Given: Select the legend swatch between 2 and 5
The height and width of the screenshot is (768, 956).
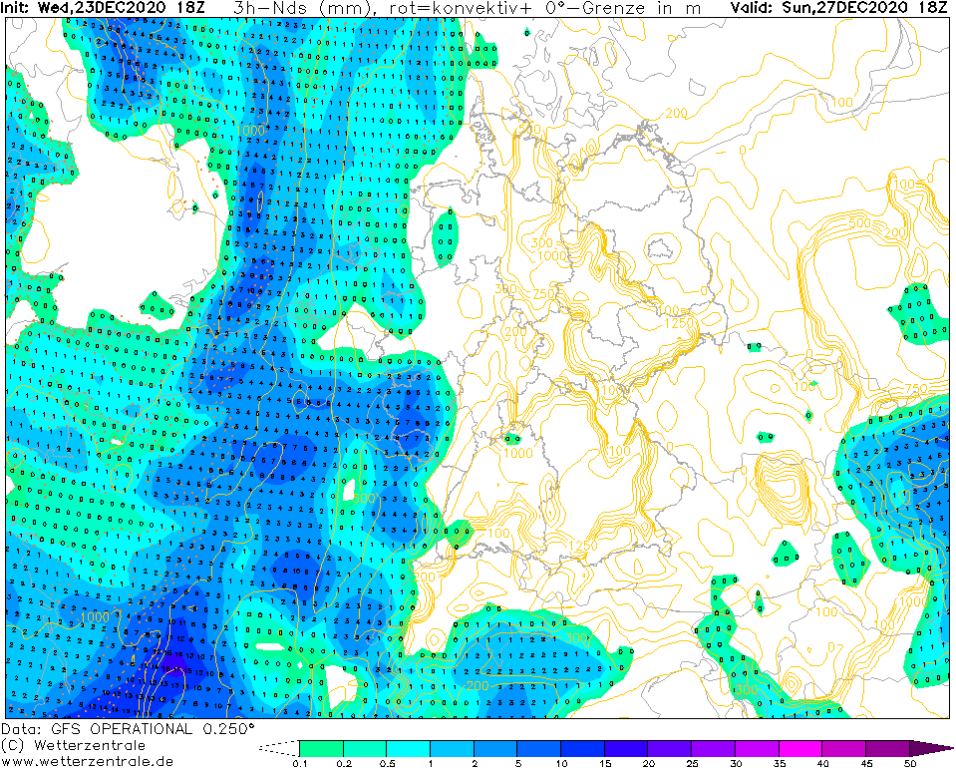Looking at the screenshot, I should pos(495,747).
